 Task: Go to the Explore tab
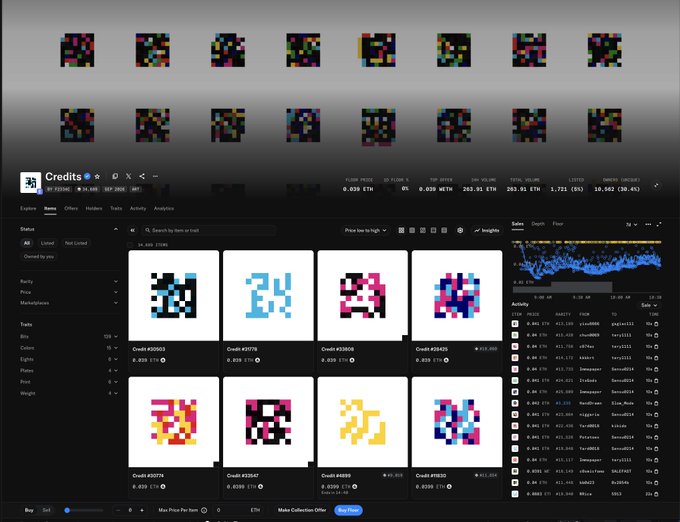28,209
